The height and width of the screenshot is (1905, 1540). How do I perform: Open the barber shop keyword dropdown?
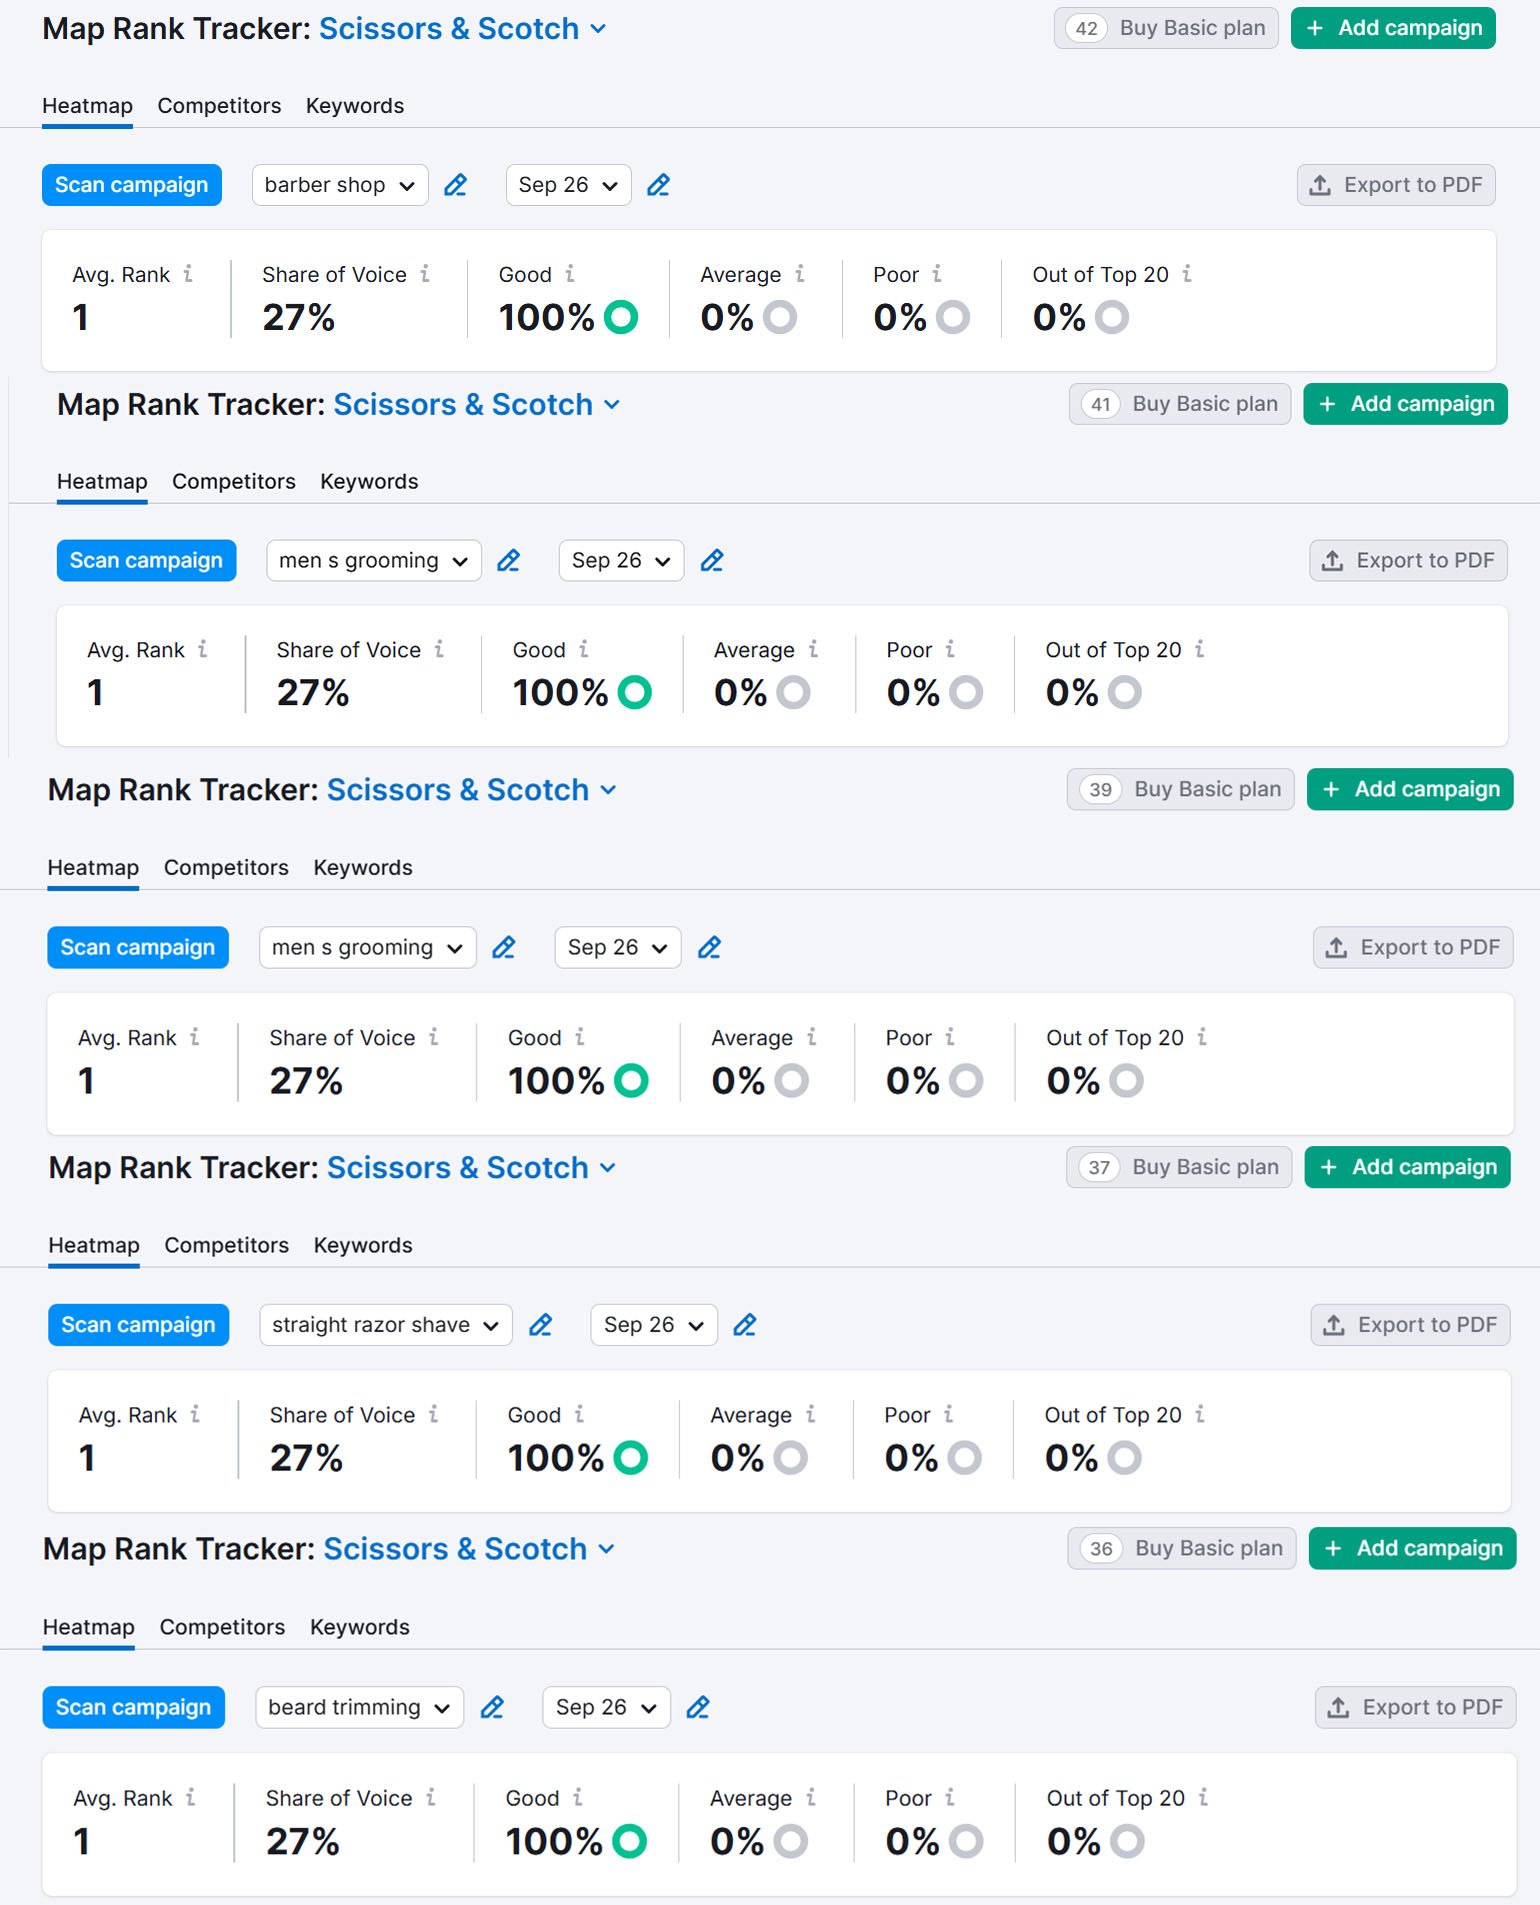(340, 185)
